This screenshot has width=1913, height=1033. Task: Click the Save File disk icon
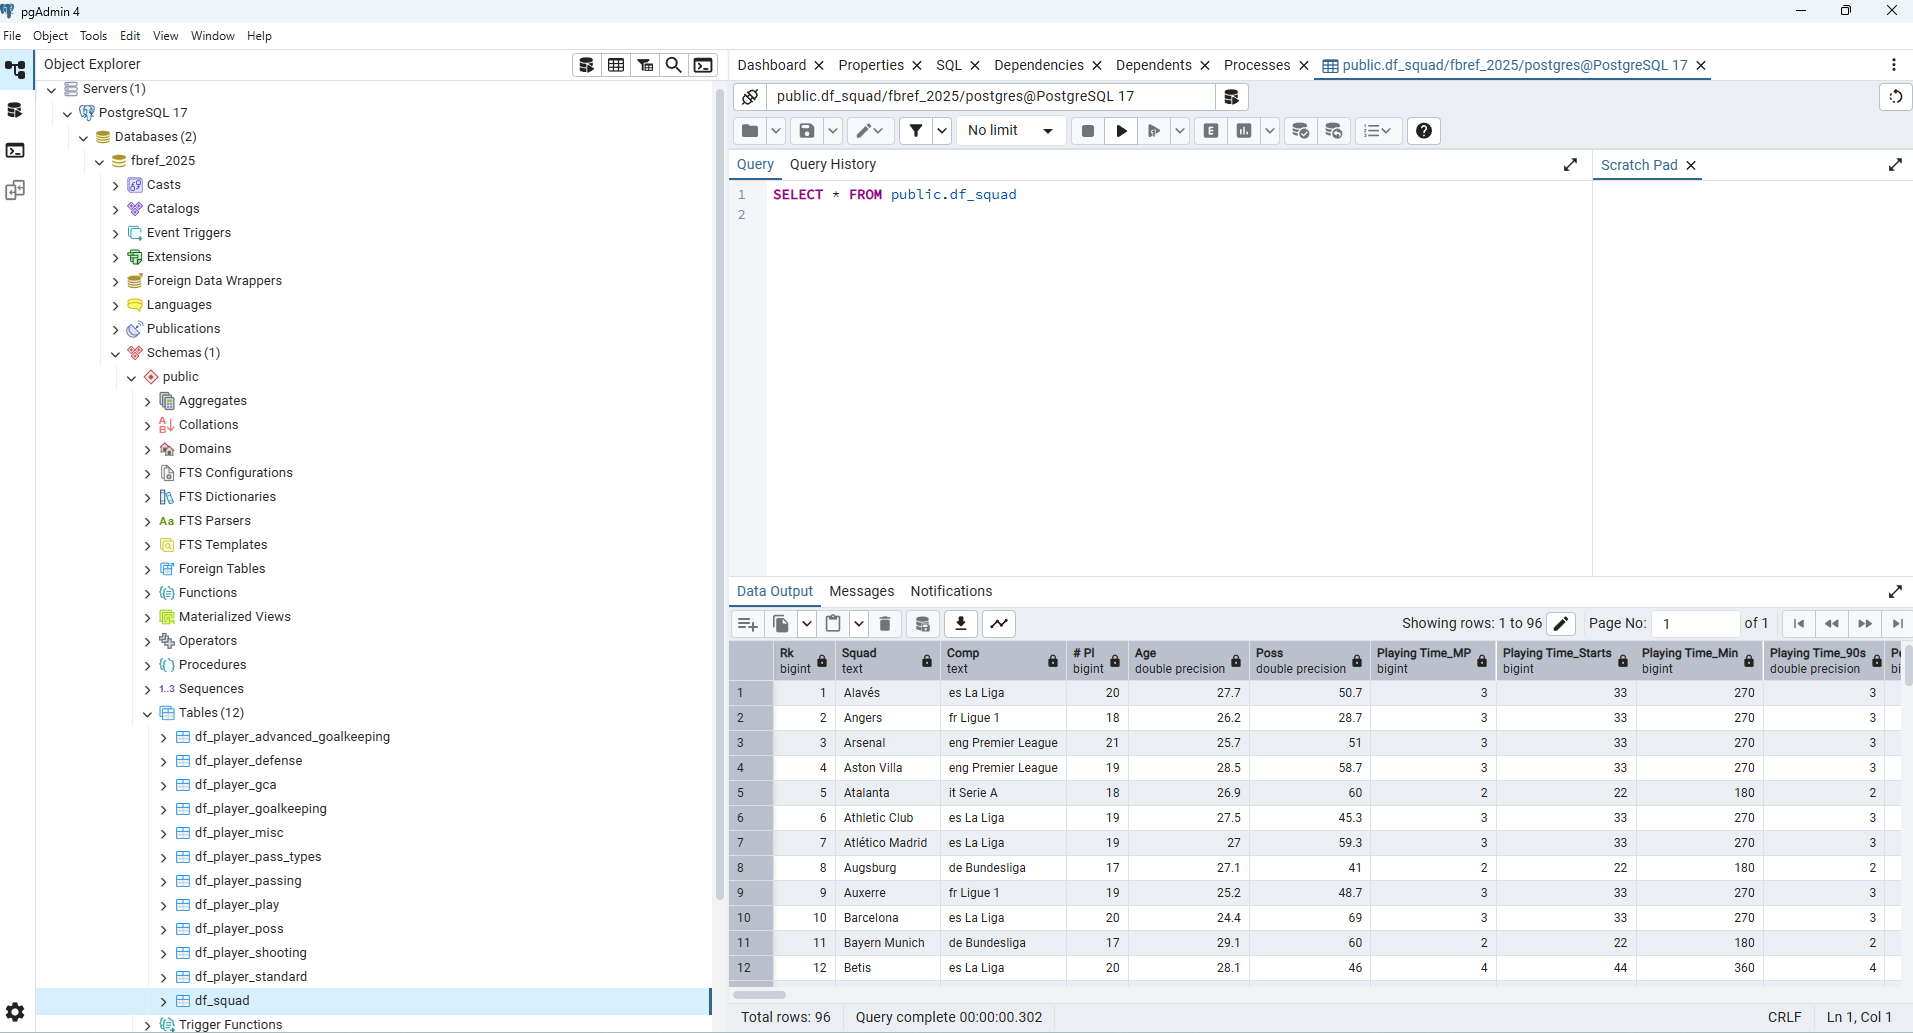point(807,131)
